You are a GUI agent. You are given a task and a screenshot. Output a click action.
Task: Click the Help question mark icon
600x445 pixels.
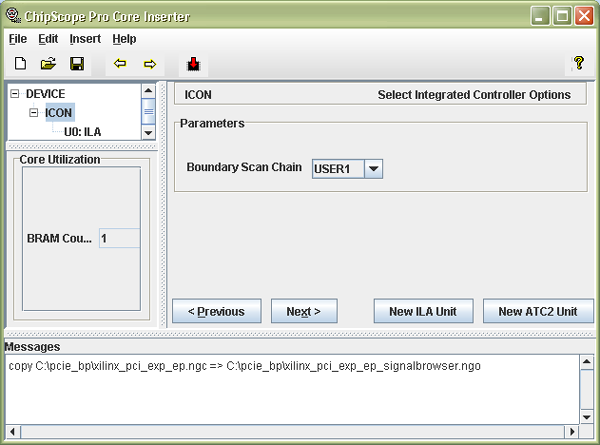[577, 64]
